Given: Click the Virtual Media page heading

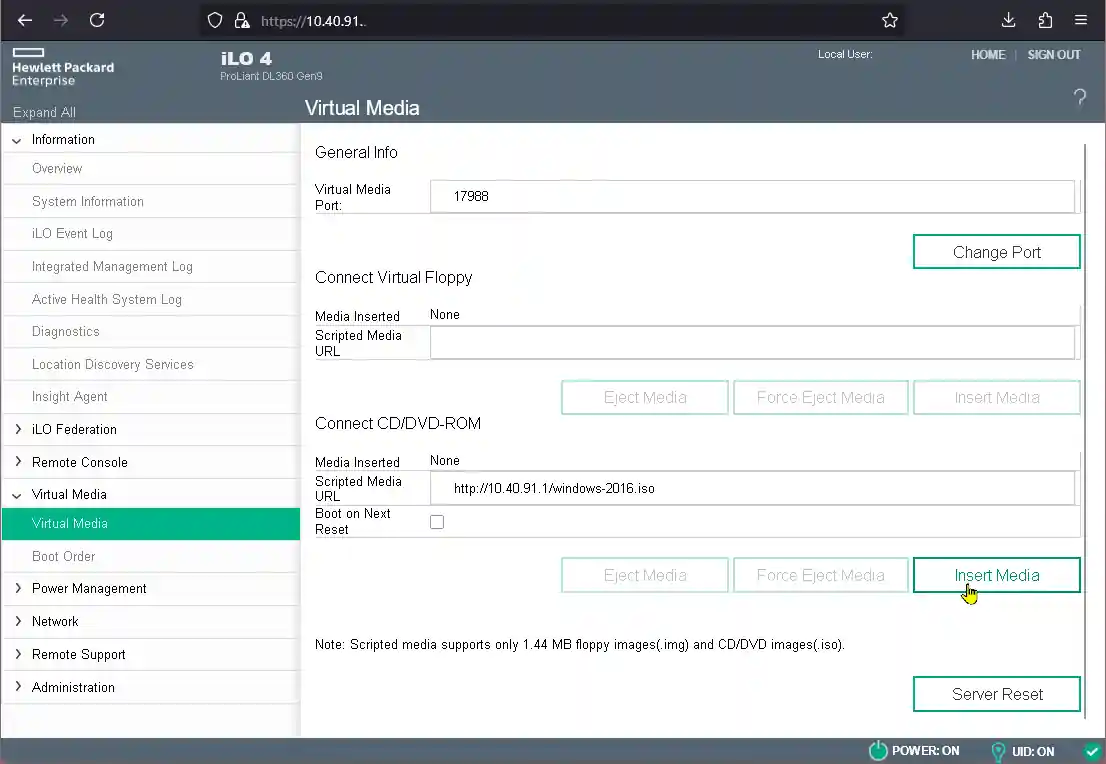Looking at the screenshot, I should point(362,108).
